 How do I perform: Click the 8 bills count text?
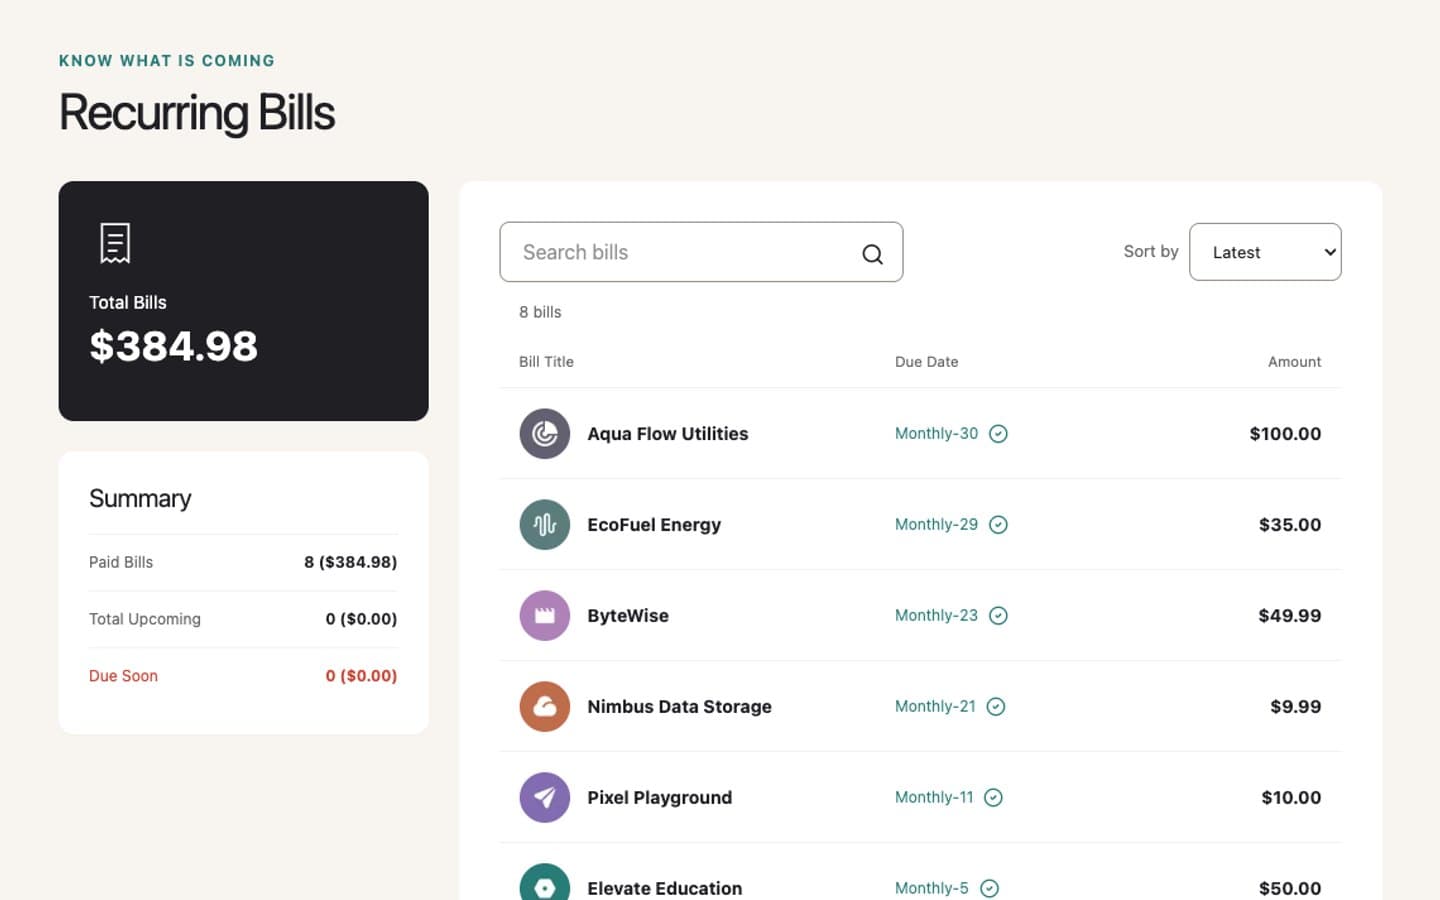coord(540,312)
